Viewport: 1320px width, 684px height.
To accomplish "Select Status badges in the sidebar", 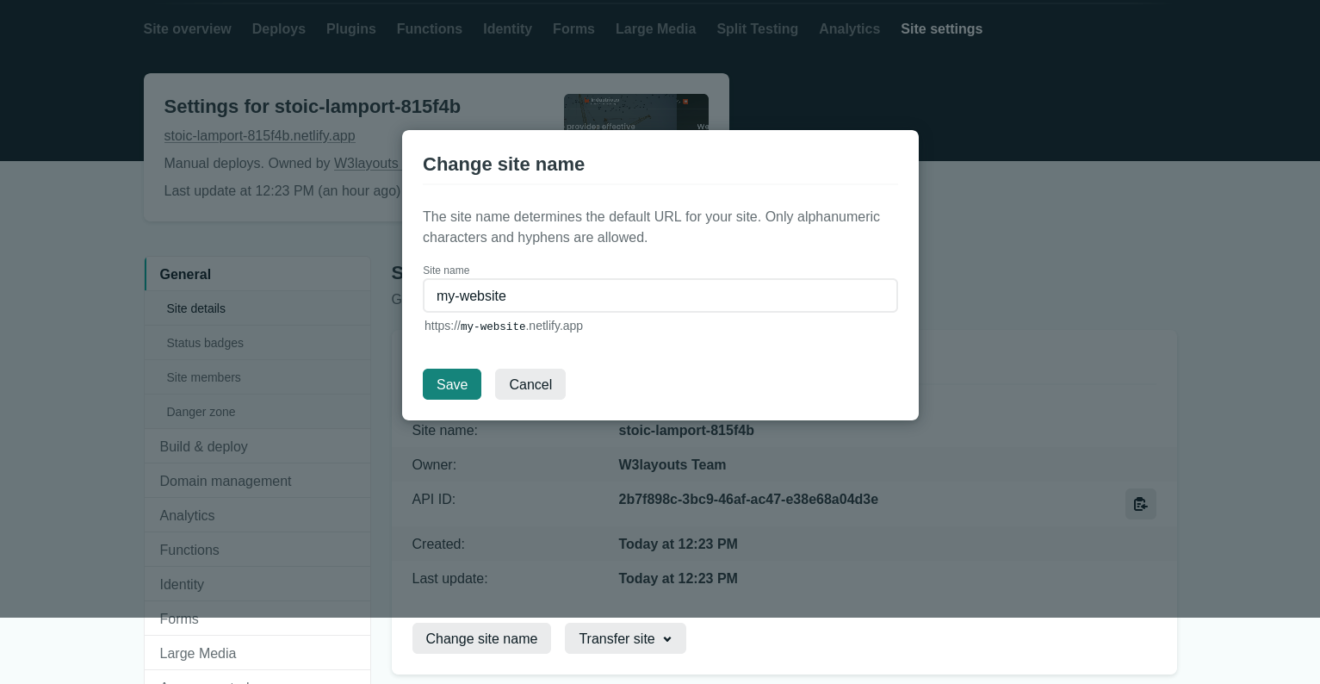I will click(x=205, y=343).
